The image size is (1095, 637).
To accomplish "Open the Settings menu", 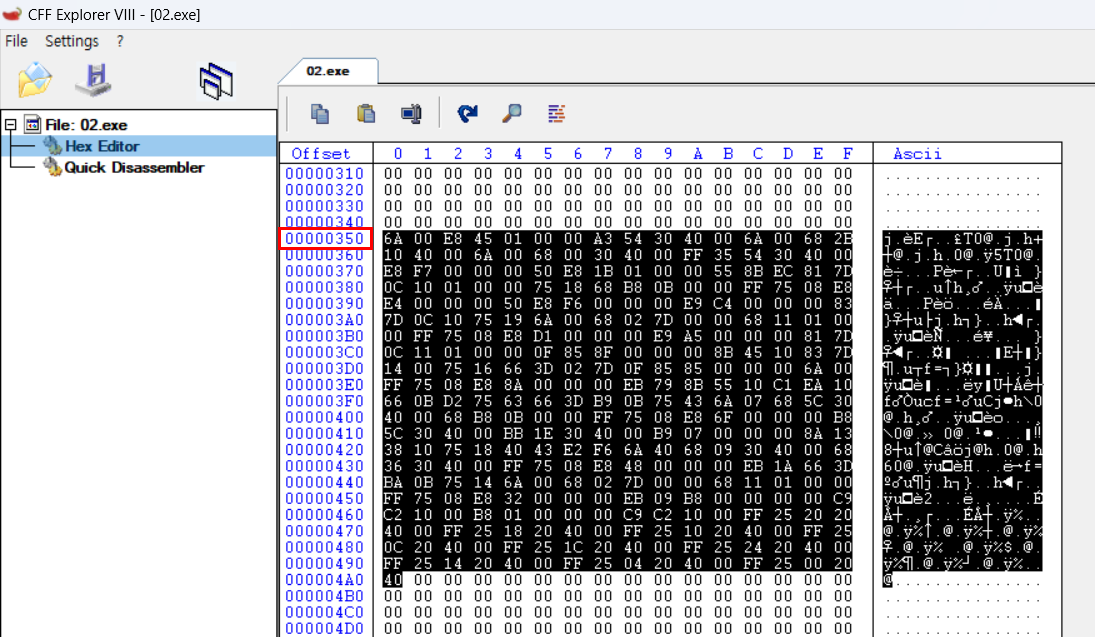I will pyautogui.click(x=72, y=41).
